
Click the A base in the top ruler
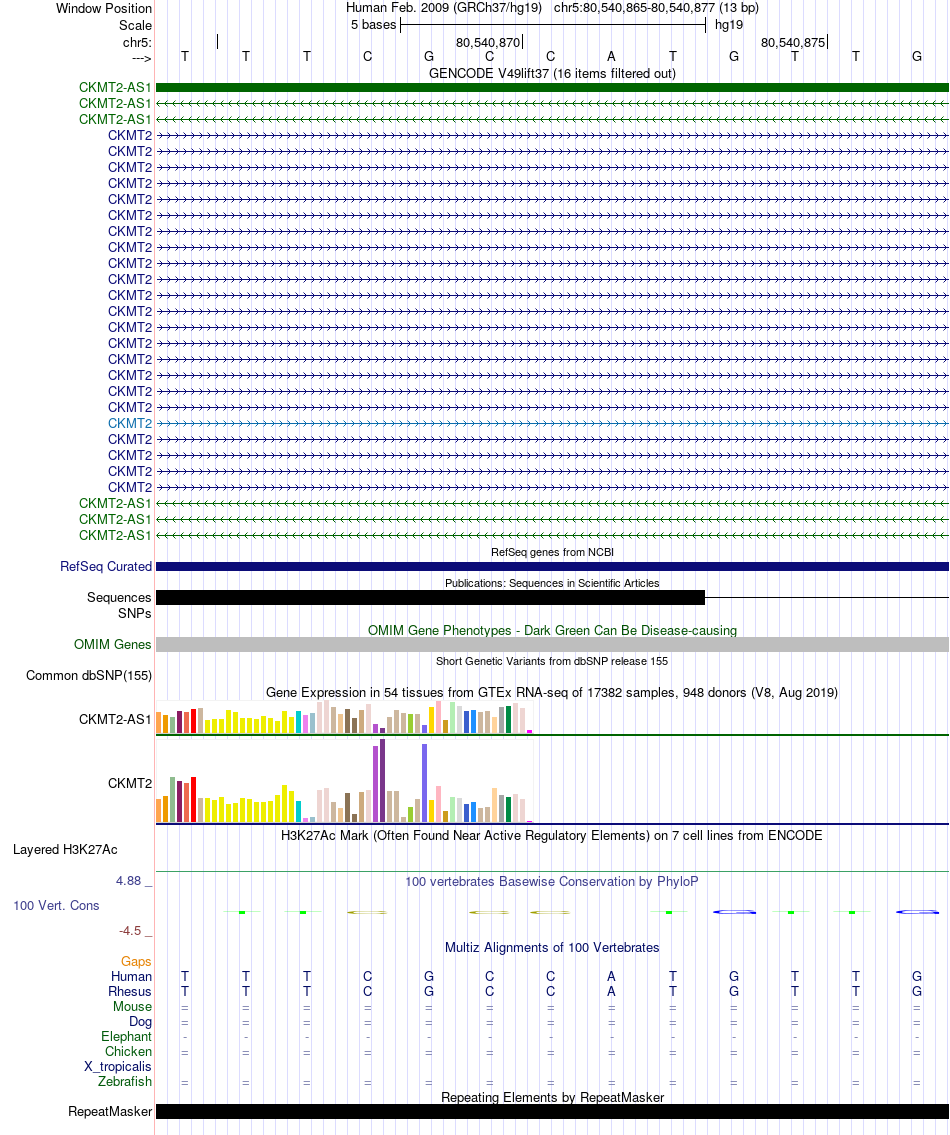tap(611, 56)
